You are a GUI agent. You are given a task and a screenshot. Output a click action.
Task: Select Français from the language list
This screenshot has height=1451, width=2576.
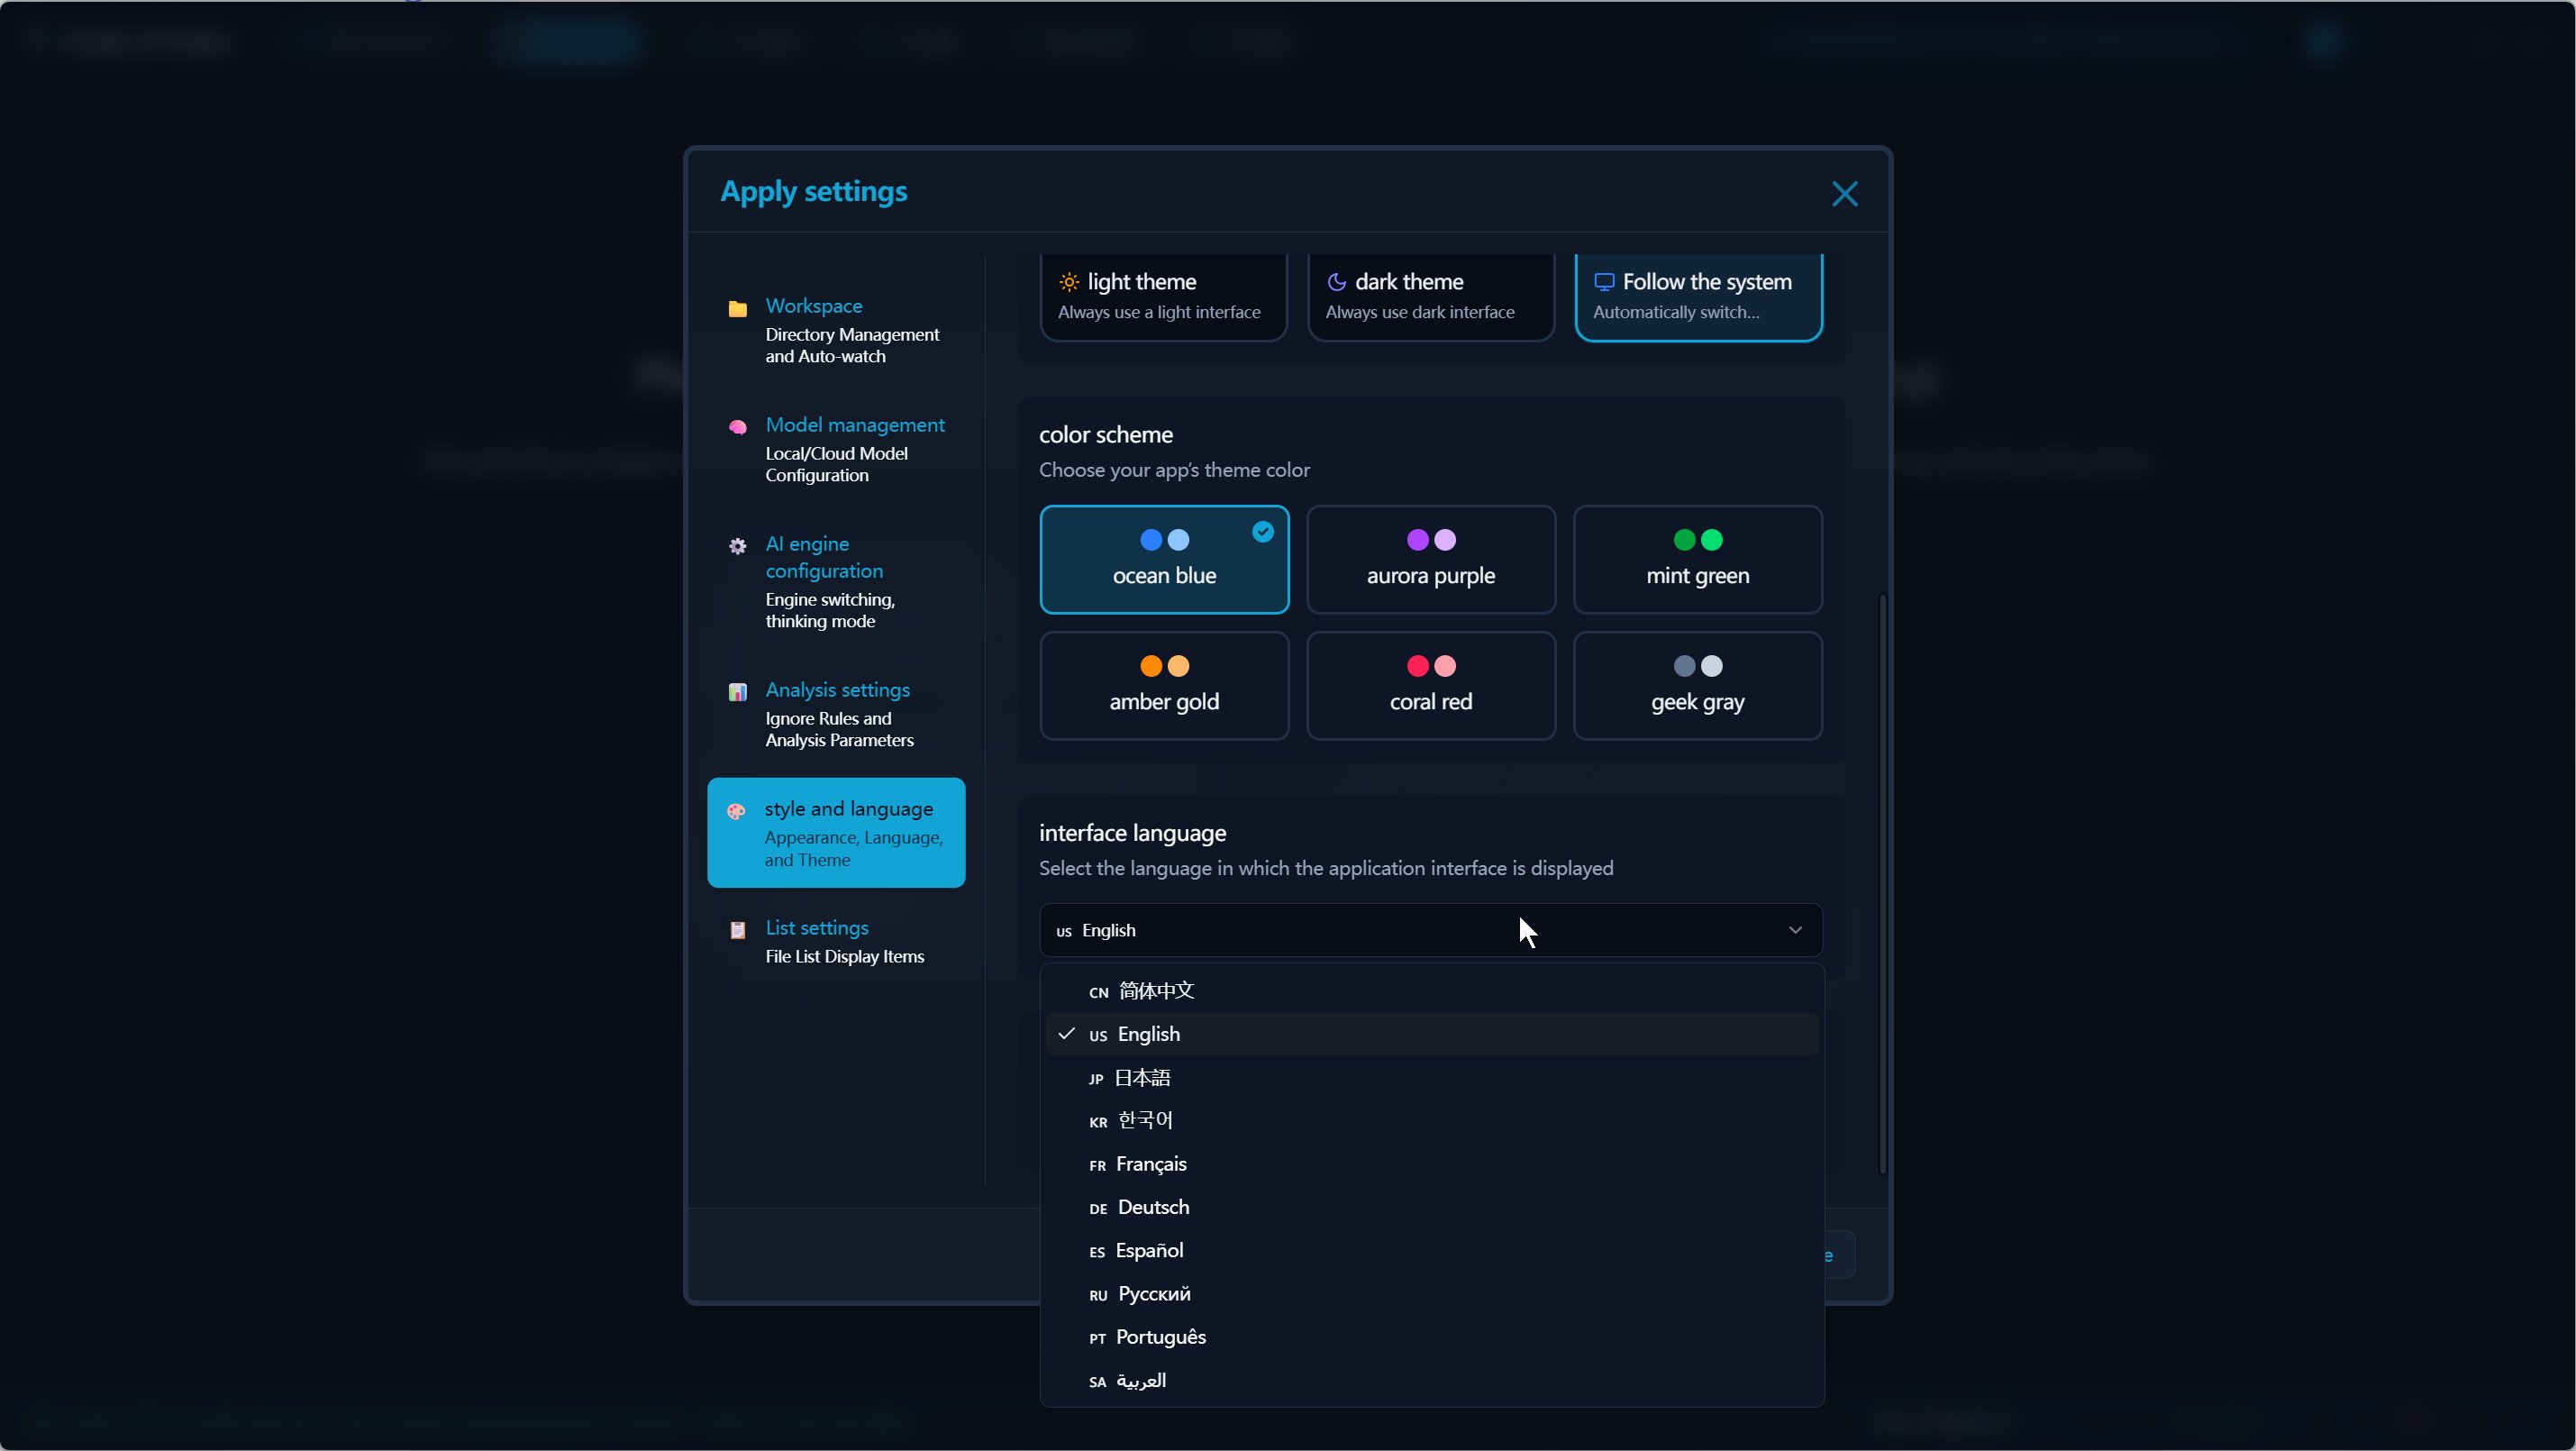pyautogui.click(x=1431, y=1164)
